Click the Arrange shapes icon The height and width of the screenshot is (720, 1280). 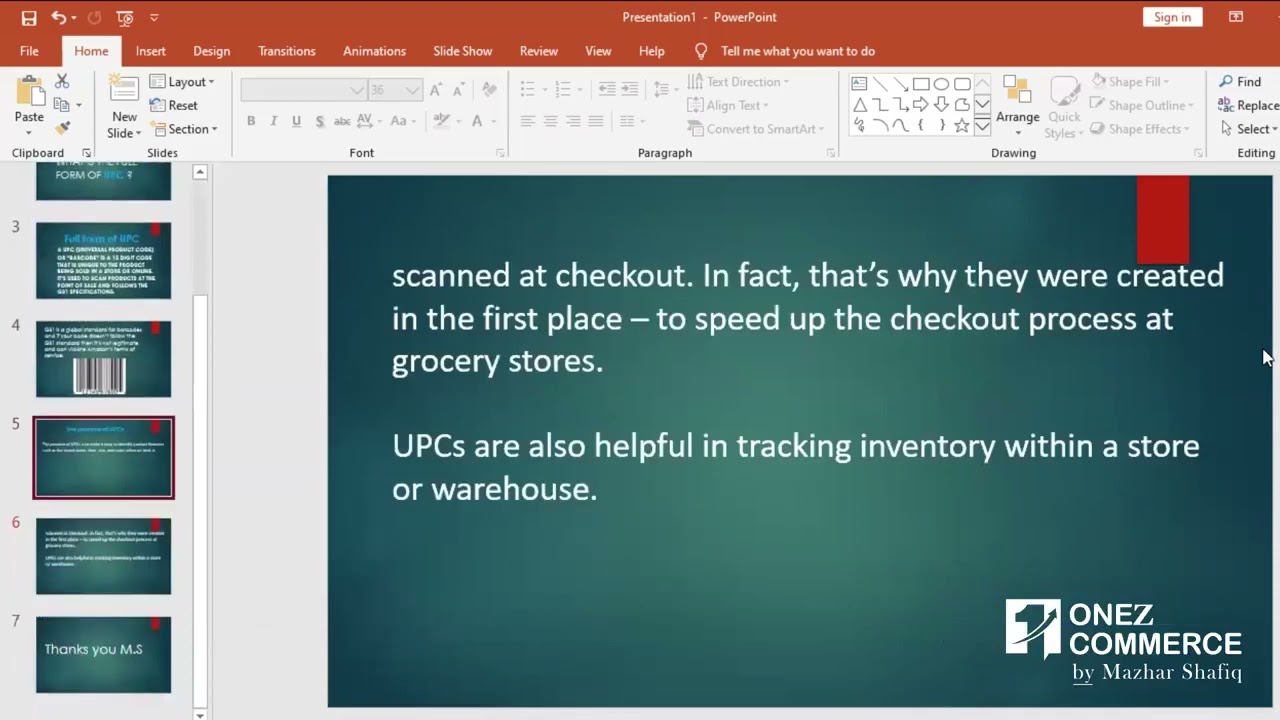[1017, 90]
